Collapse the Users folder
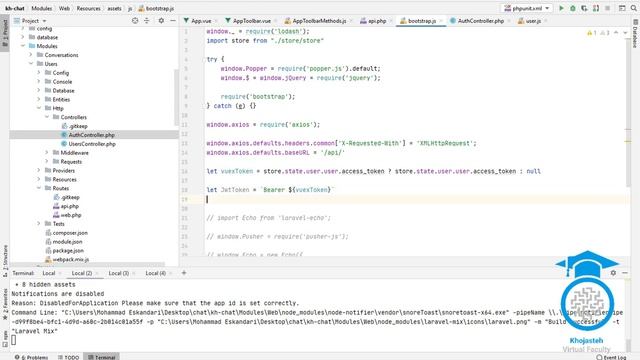The width and height of the screenshot is (640, 360). pos(31,64)
